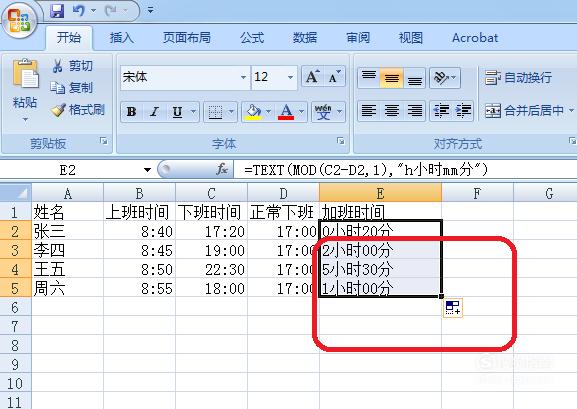Open the 剪贴板 dialog launcher

[x=104, y=141]
